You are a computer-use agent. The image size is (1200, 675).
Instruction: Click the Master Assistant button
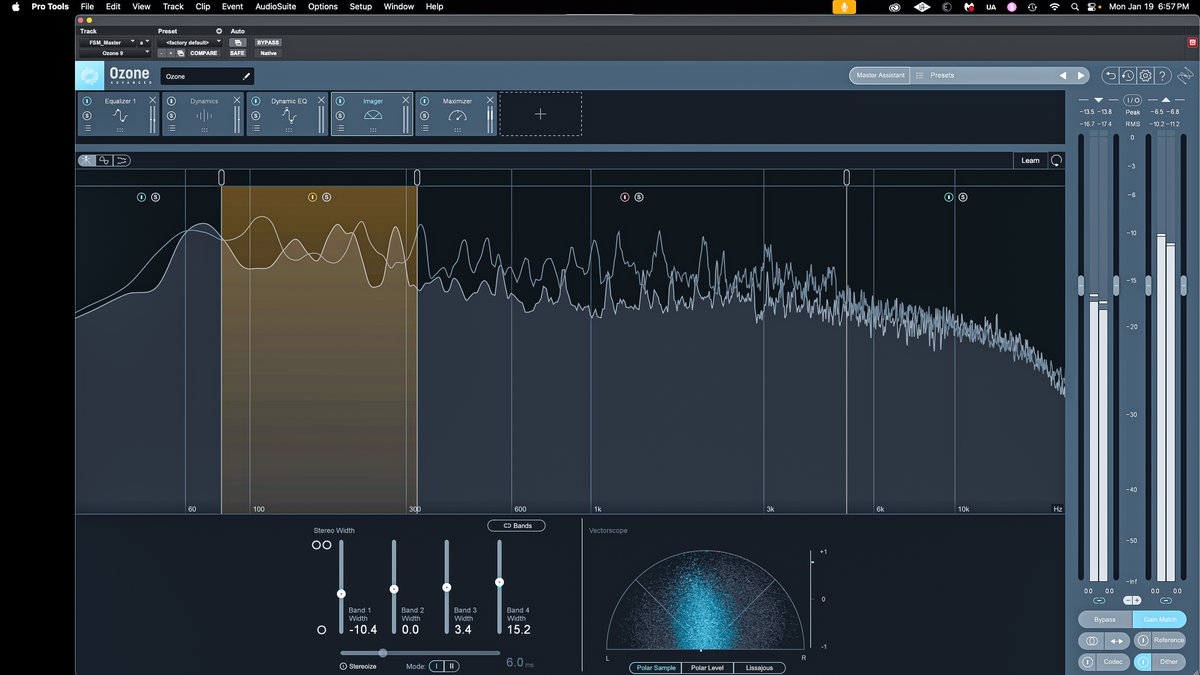click(879, 75)
